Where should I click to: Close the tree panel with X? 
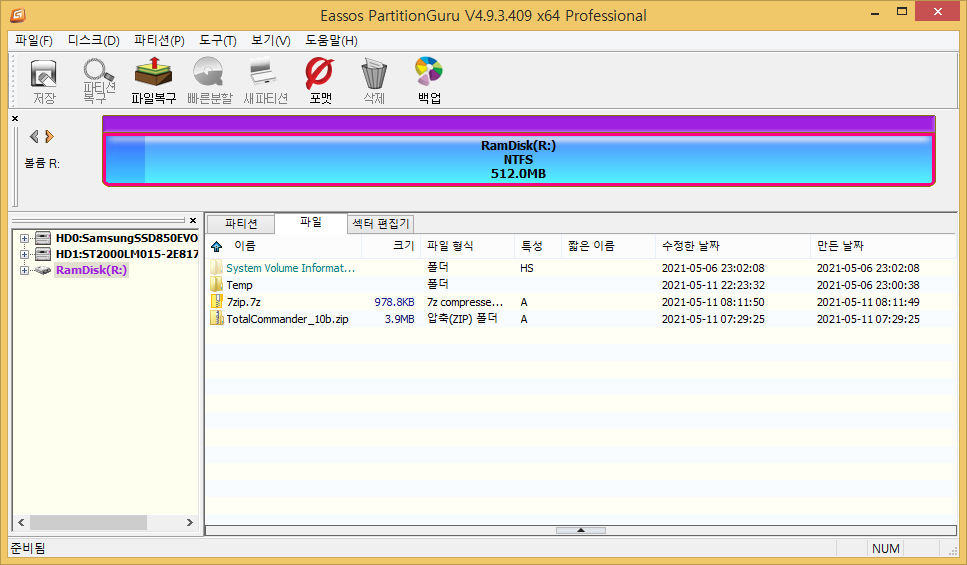click(193, 220)
